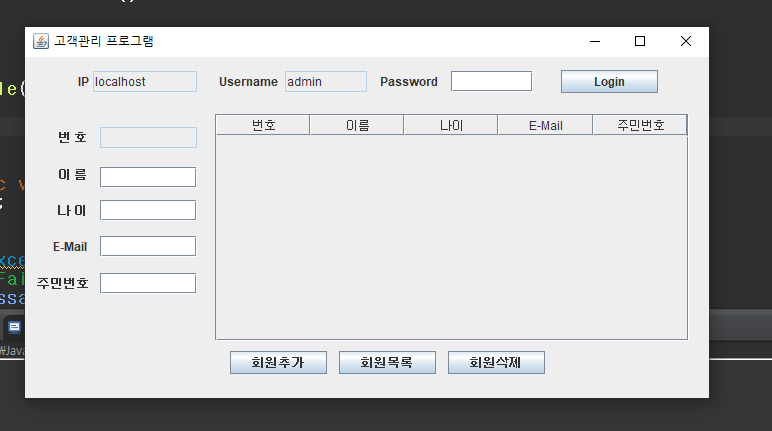772x431 pixels.
Task: Click the IP field containing localhost
Action: click(145, 81)
